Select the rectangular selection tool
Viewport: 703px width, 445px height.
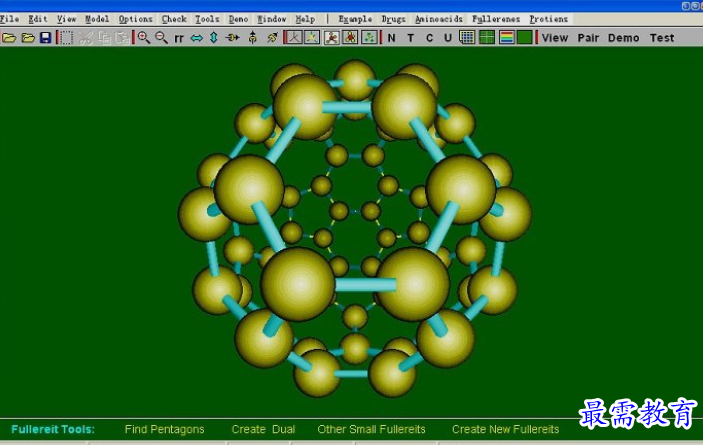[66, 38]
